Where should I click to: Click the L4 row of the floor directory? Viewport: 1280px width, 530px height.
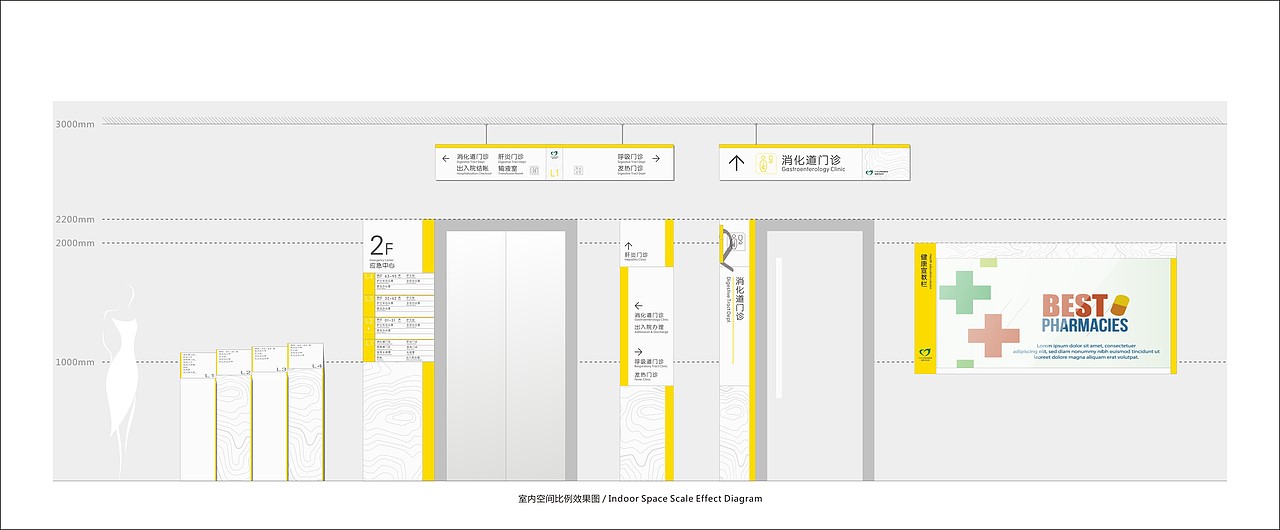[x=399, y=283]
